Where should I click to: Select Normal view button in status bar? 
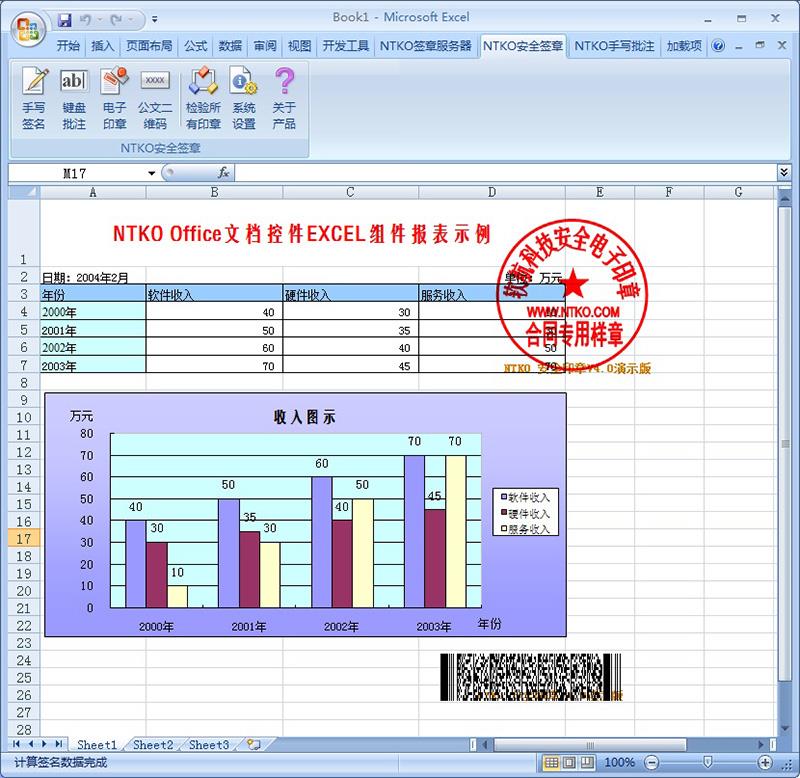551,763
